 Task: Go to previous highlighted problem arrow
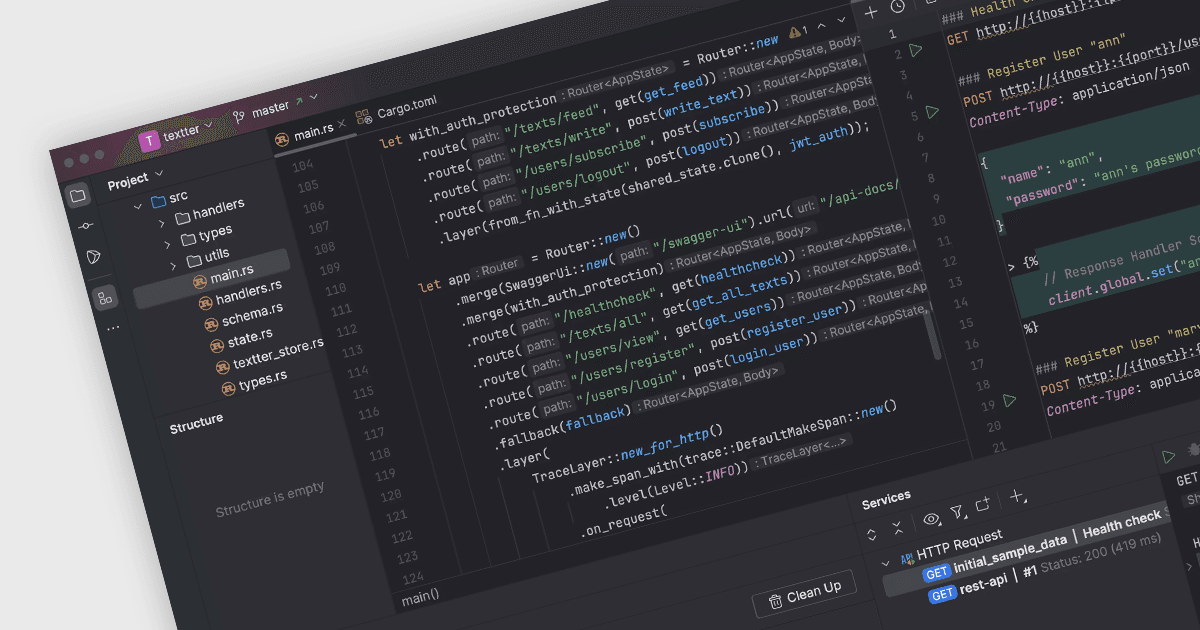tap(822, 25)
